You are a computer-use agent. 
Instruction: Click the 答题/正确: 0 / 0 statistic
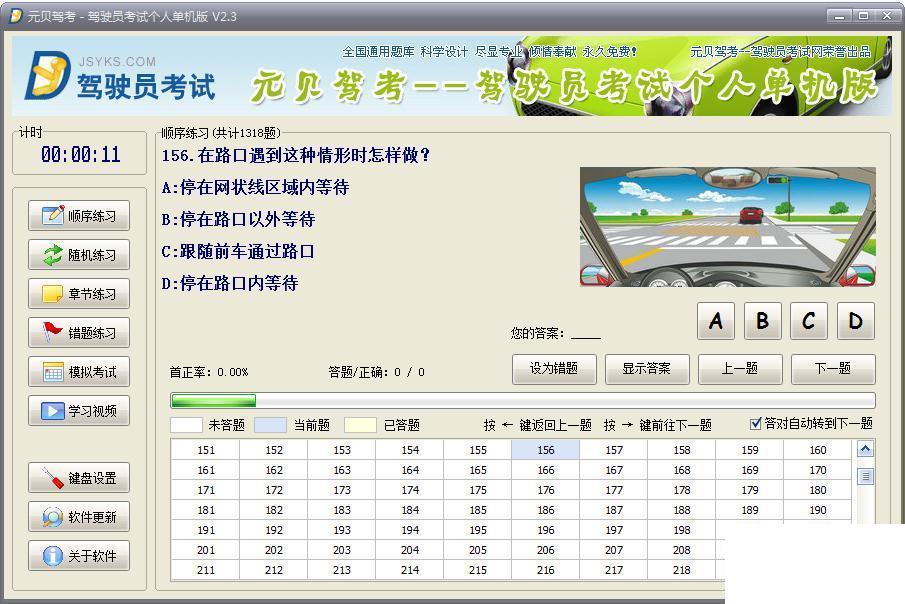pyautogui.click(x=376, y=372)
